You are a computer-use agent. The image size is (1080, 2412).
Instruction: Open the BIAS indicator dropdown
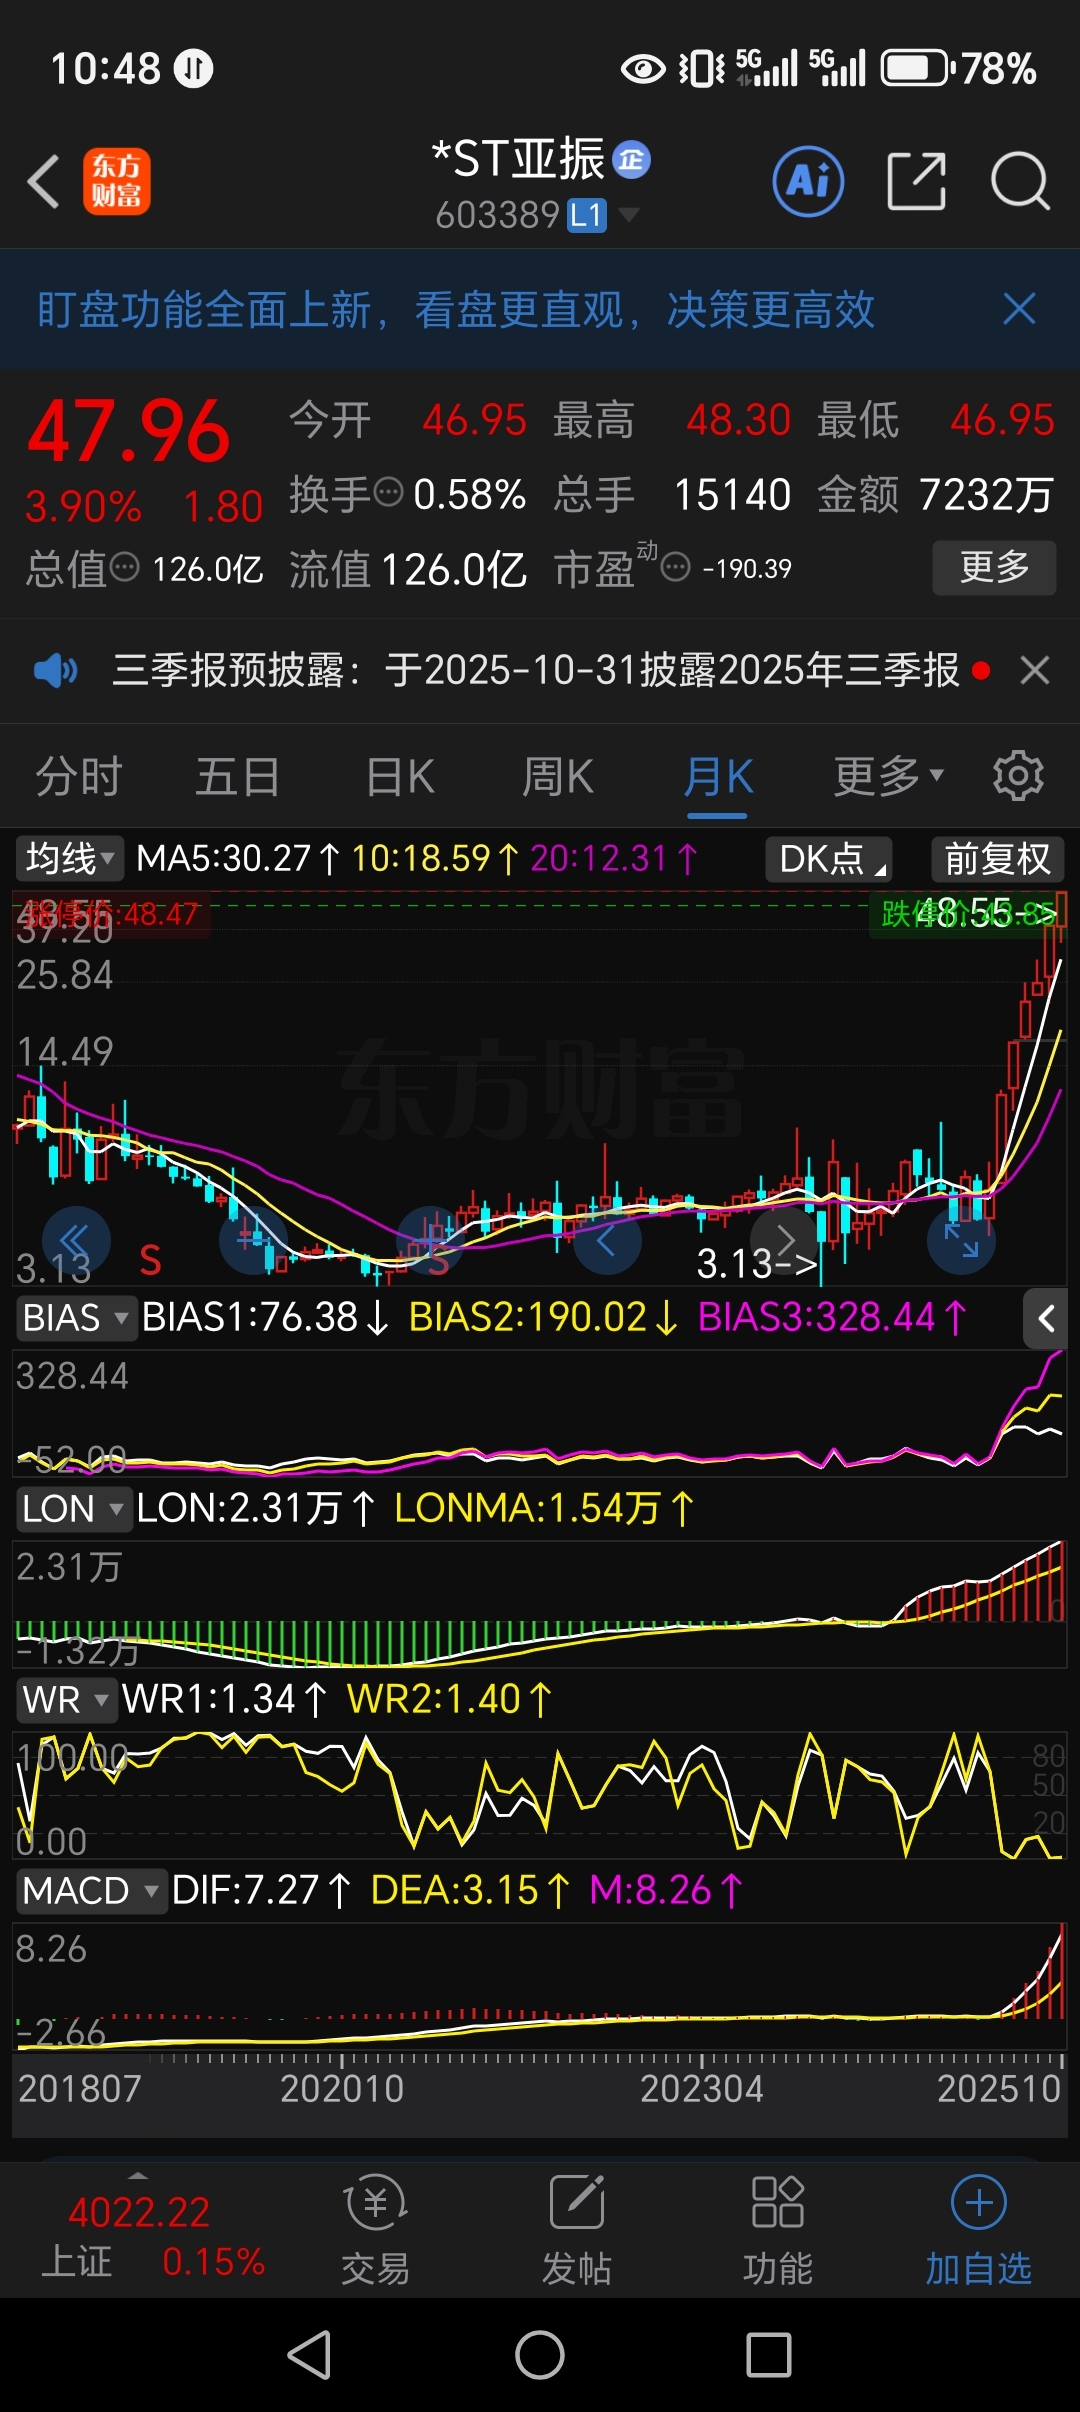(x=76, y=1317)
